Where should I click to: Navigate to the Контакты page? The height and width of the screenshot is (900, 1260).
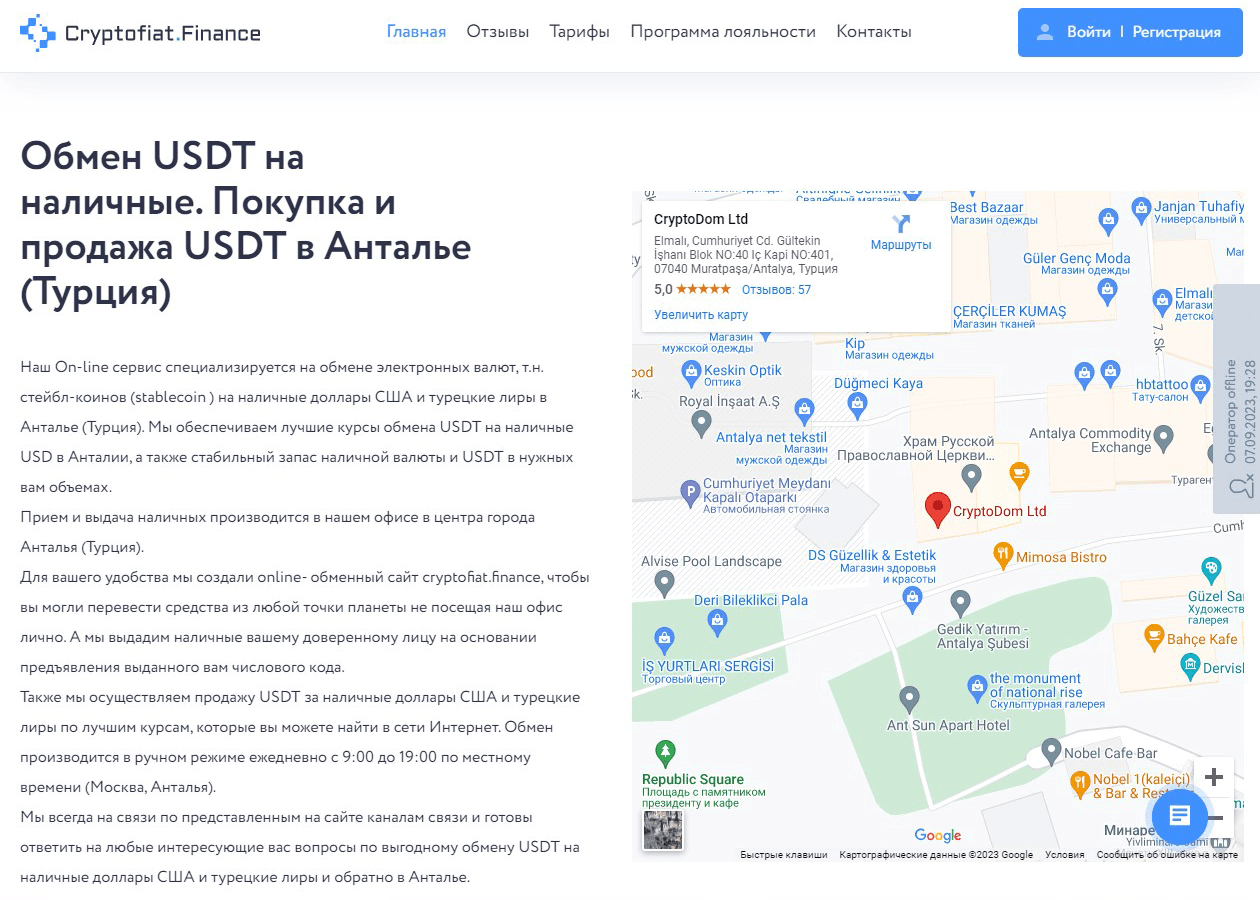pyautogui.click(x=874, y=32)
